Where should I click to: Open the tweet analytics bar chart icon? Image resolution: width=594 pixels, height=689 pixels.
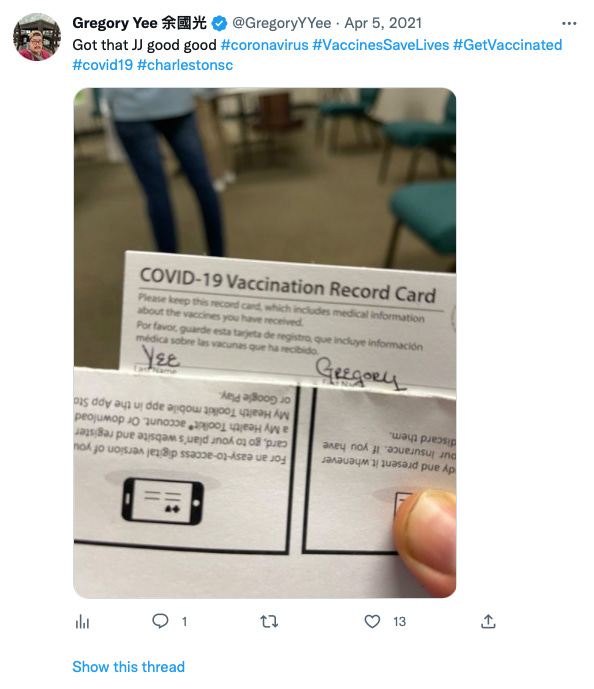[82, 622]
